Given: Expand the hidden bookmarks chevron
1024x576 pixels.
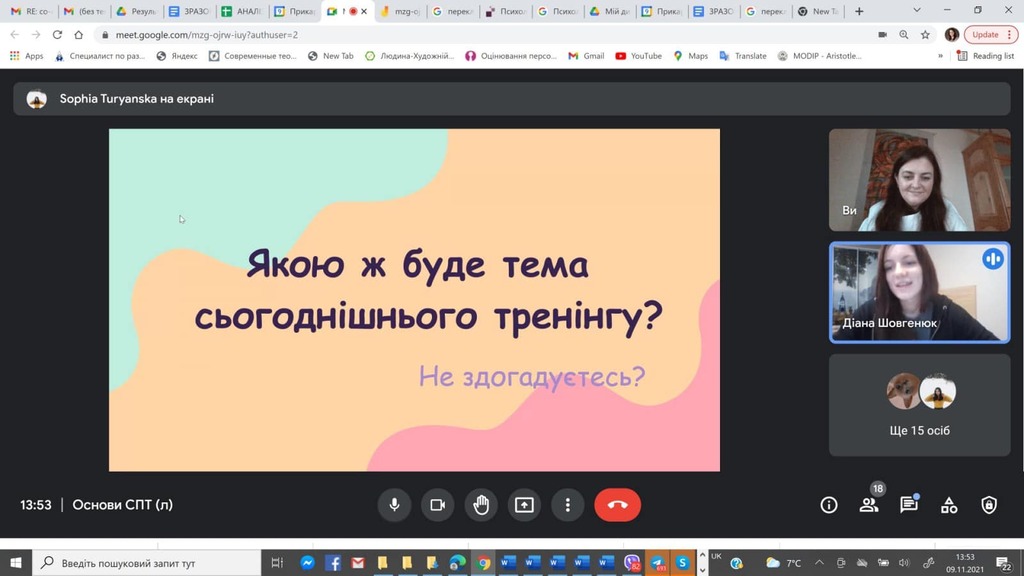Looking at the screenshot, I should (x=940, y=56).
